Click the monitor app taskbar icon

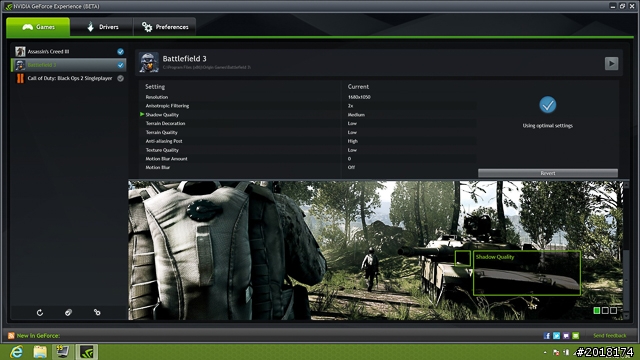pyautogui.click(x=62, y=352)
